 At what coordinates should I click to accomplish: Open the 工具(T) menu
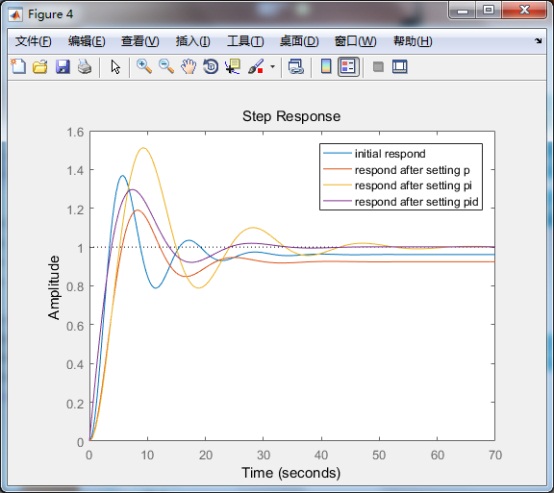(x=245, y=41)
